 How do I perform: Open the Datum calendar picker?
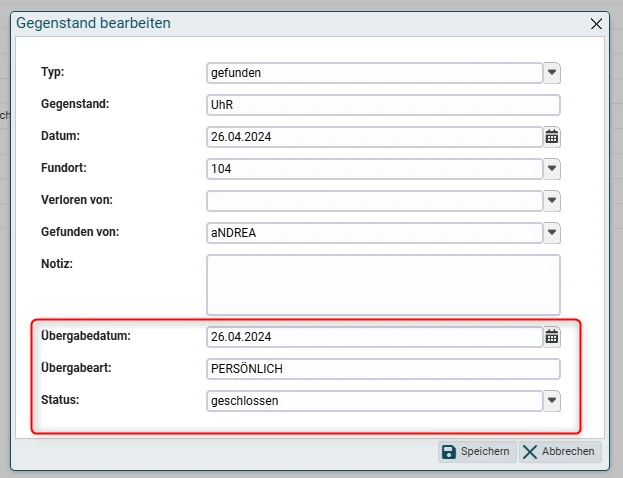point(551,137)
